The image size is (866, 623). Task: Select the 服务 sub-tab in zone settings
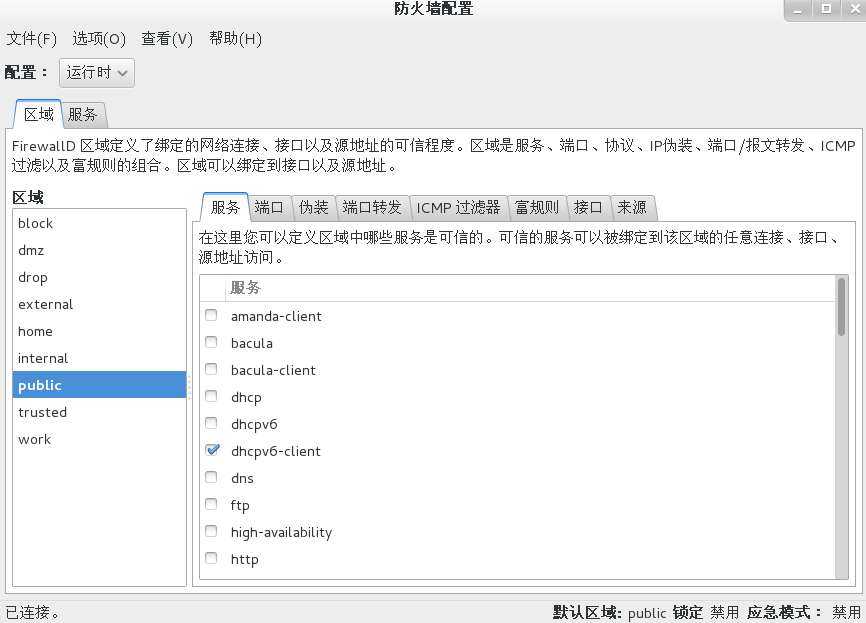point(225,208)
